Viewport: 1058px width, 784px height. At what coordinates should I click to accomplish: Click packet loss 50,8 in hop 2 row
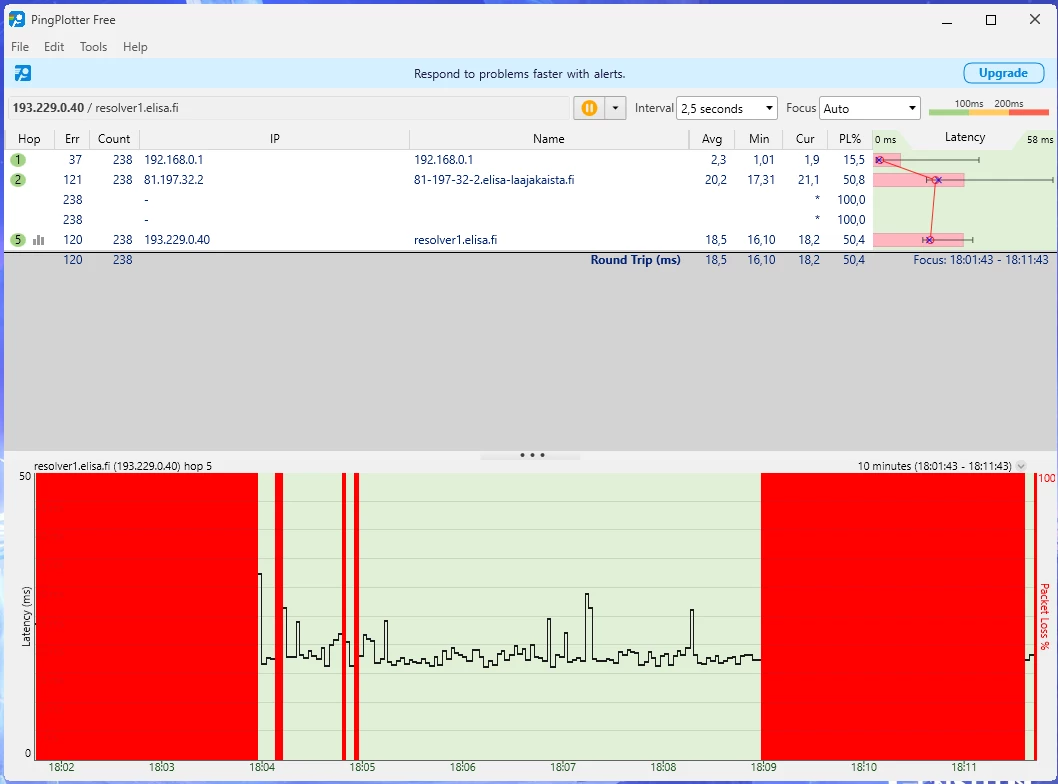coord(854,180)
